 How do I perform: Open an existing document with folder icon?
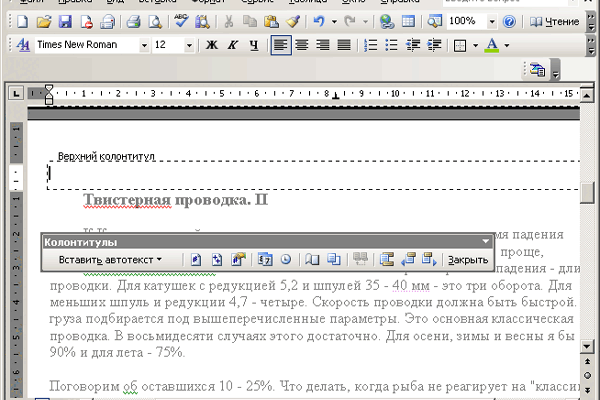(44, 21)
